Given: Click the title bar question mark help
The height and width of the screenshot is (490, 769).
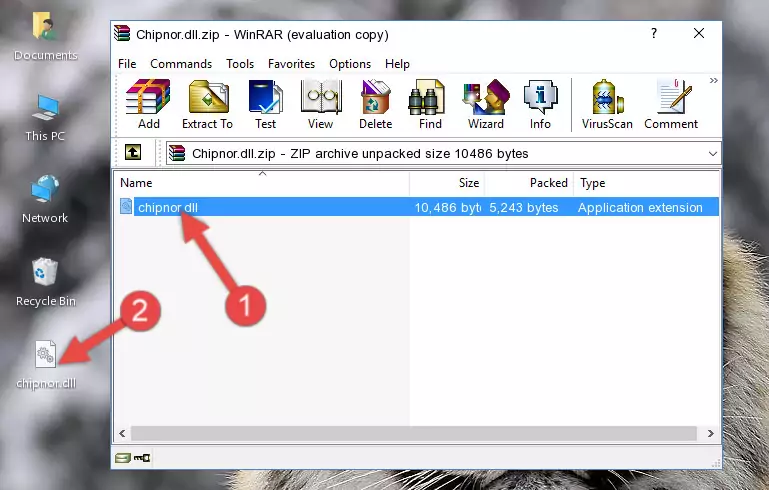Looking at the screenshot, I should (654, 33).
